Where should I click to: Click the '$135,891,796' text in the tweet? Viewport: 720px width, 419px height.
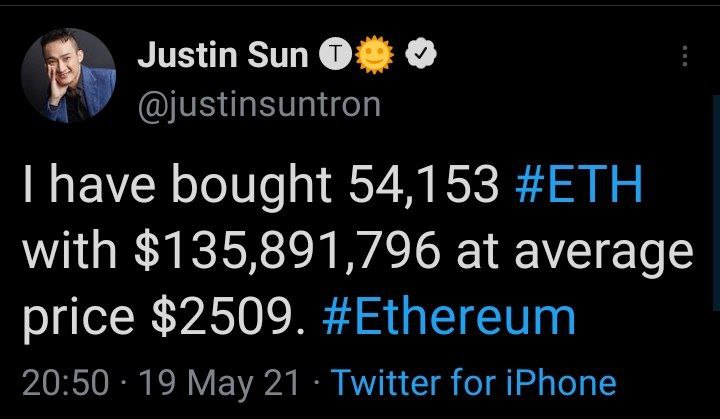(x=287, y=252)
